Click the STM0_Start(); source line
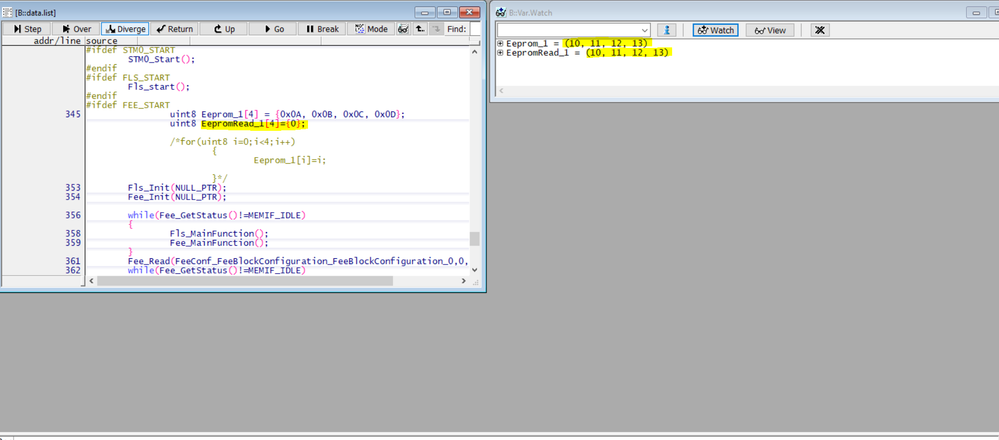 (161, 59)
